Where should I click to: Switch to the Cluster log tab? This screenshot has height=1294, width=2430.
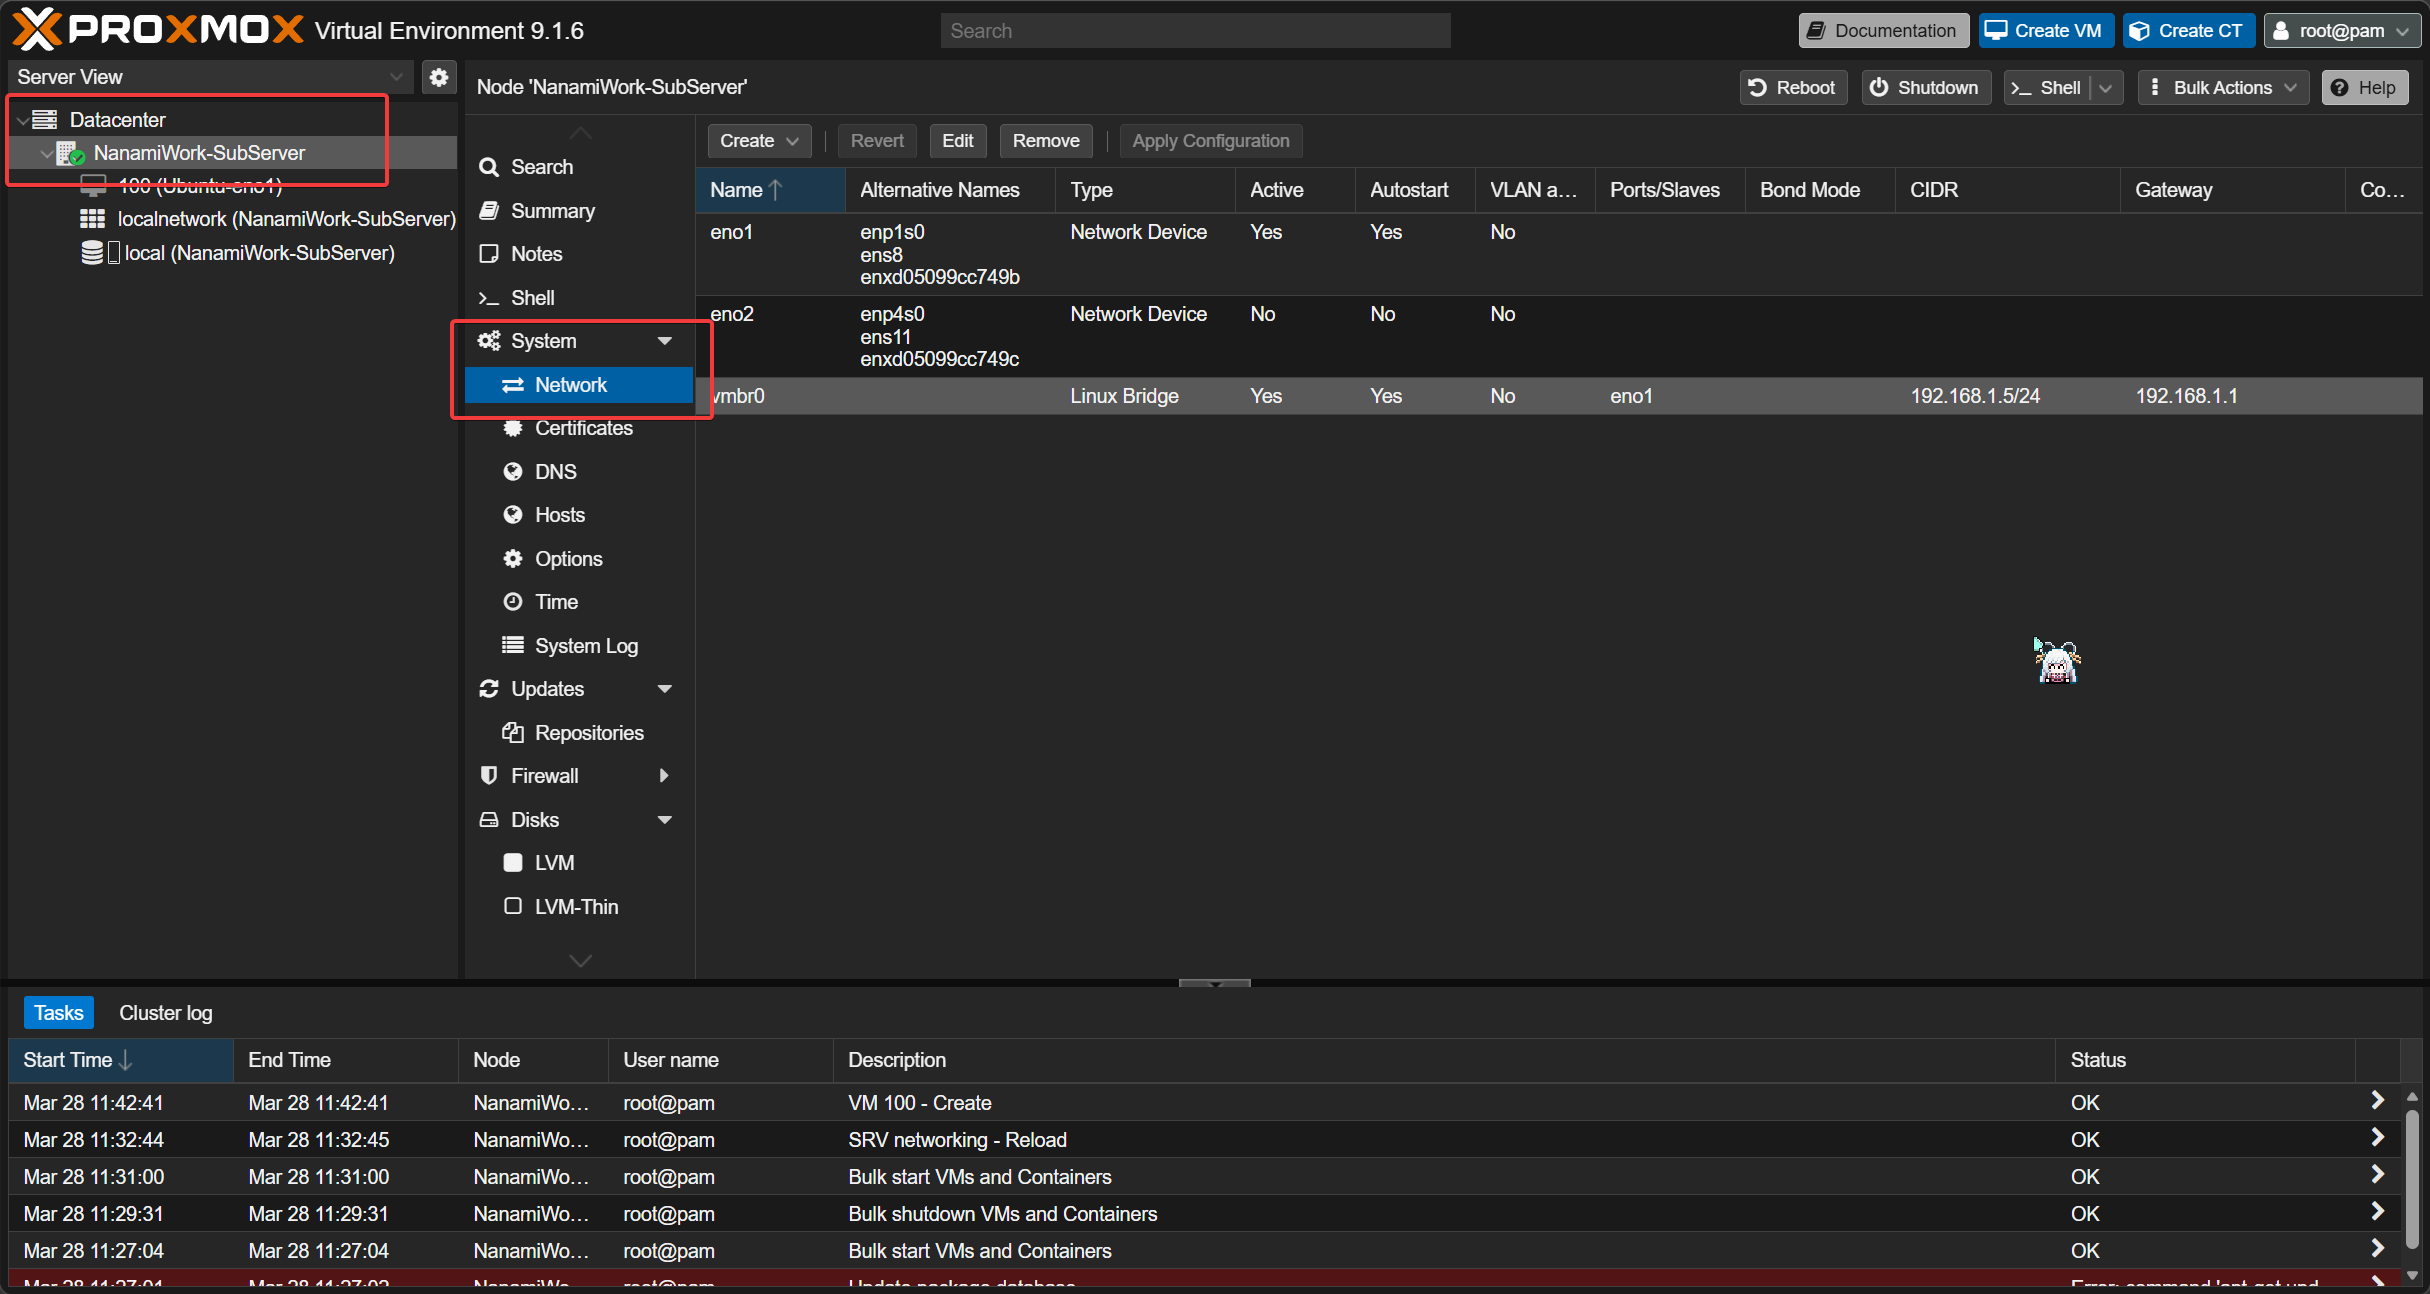click(x=166, y=1013)
